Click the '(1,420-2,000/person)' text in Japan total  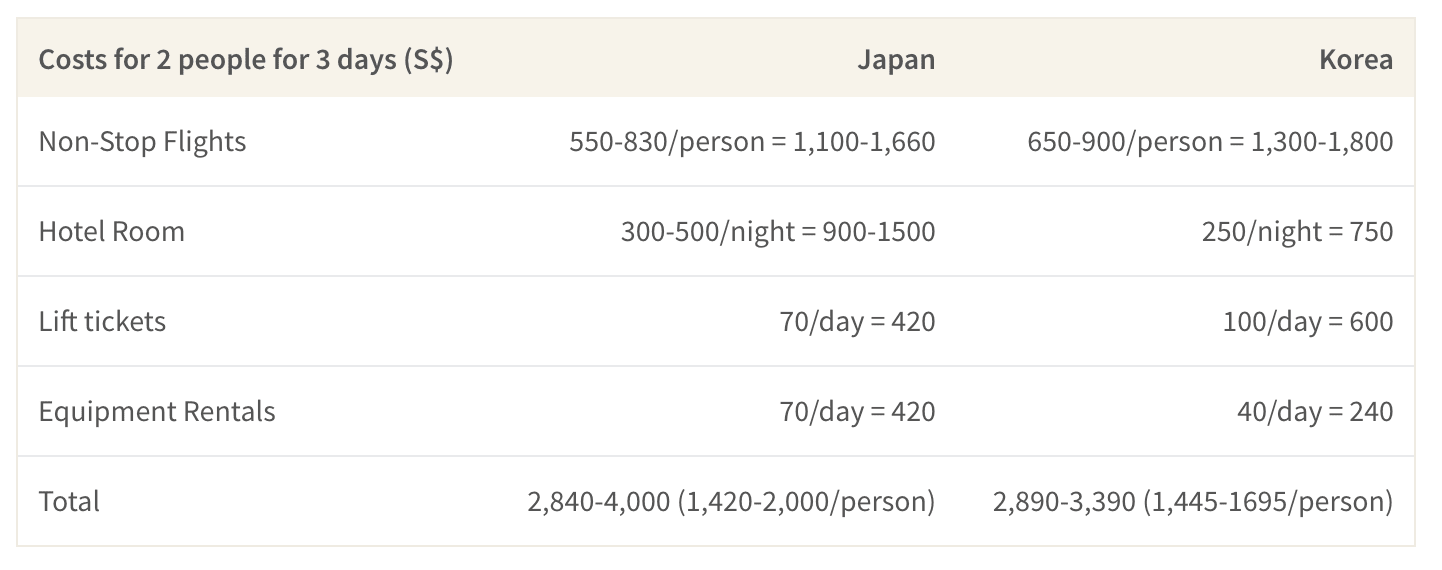(x=806, y=501)
